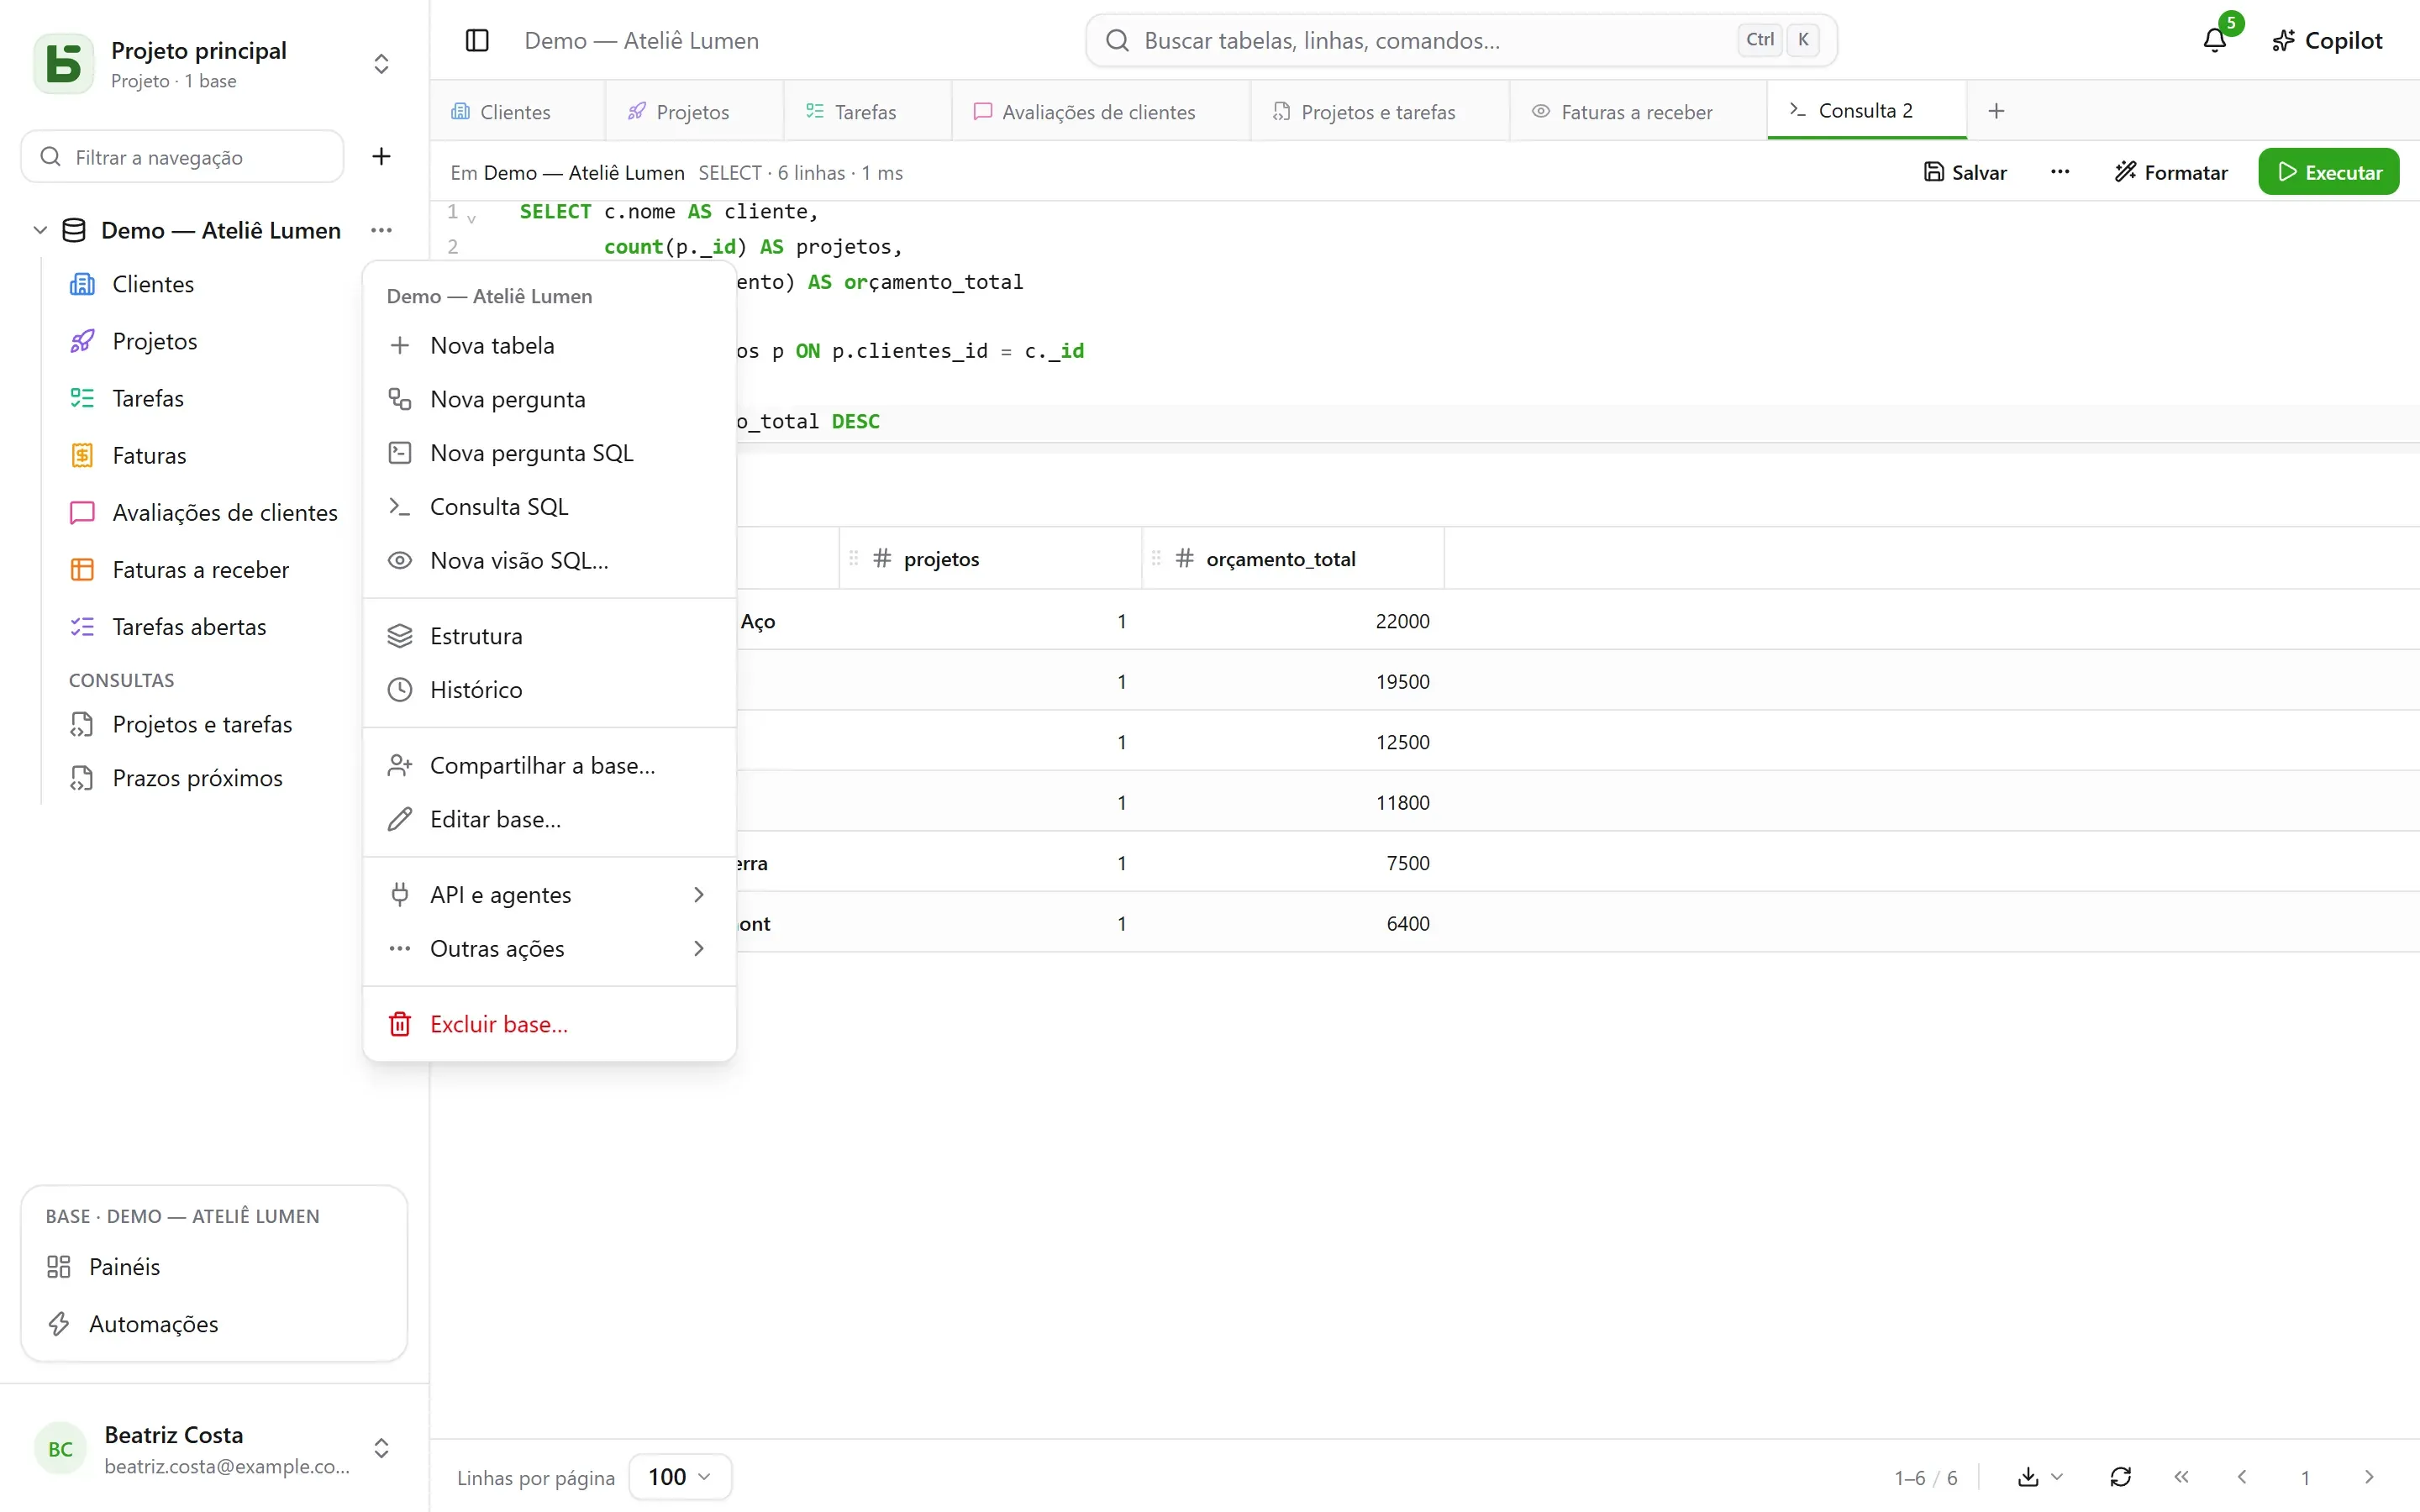Open the Beatriz Costa account menu
The height and width of the screenshot is (1512, 2420).
[x=213, y=1448]
